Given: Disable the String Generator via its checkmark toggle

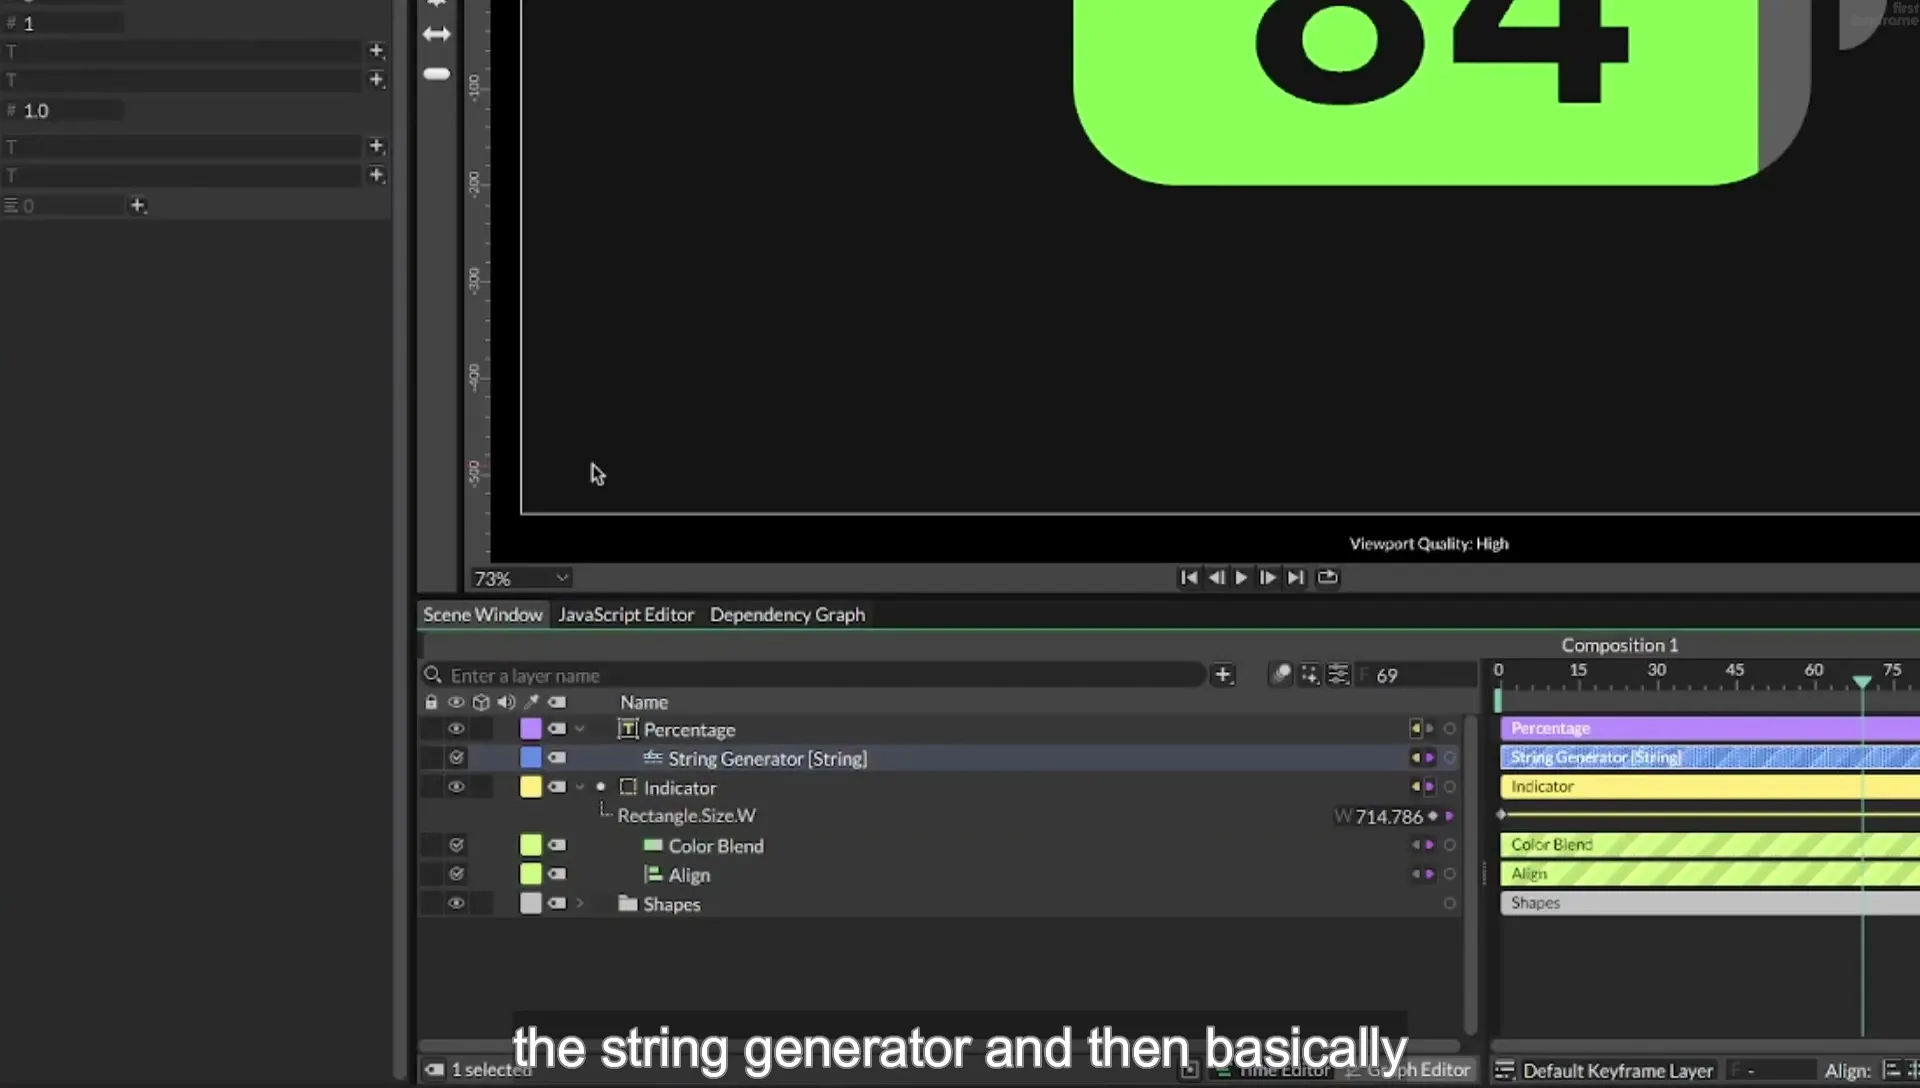Looking at the screenshot, I should point(456,758).
